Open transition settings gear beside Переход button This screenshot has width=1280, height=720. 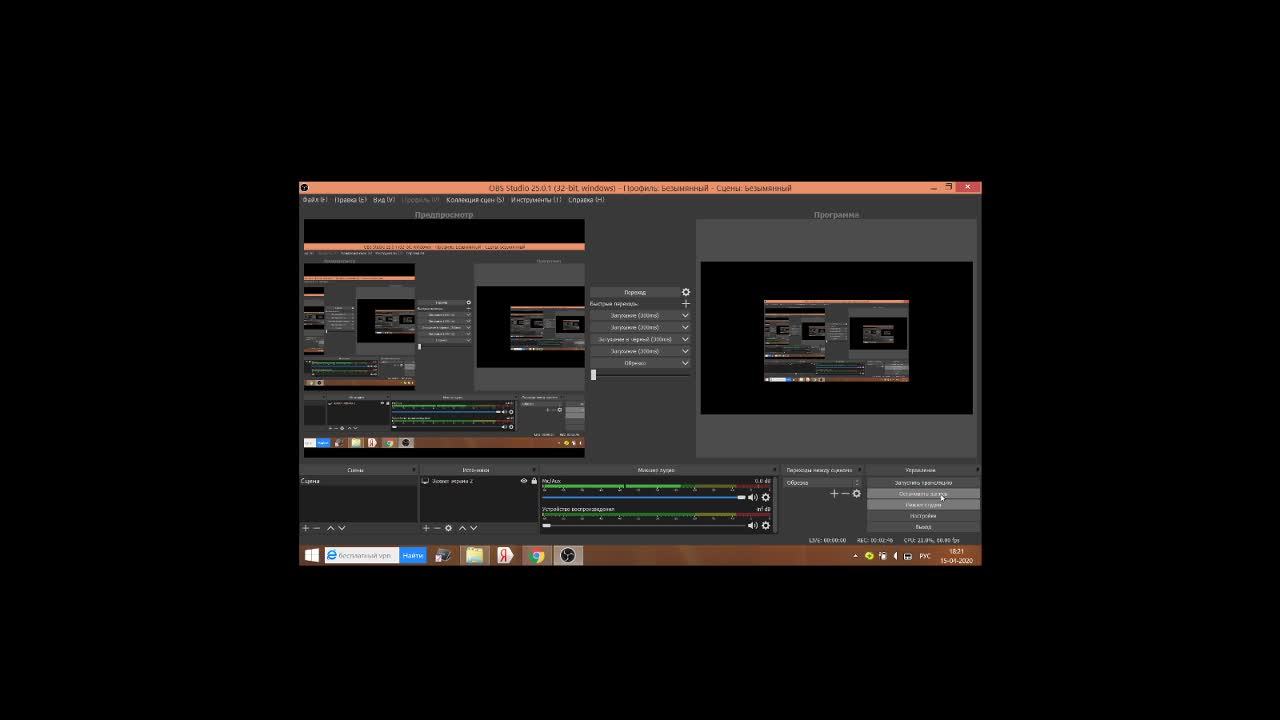[686, 292]
